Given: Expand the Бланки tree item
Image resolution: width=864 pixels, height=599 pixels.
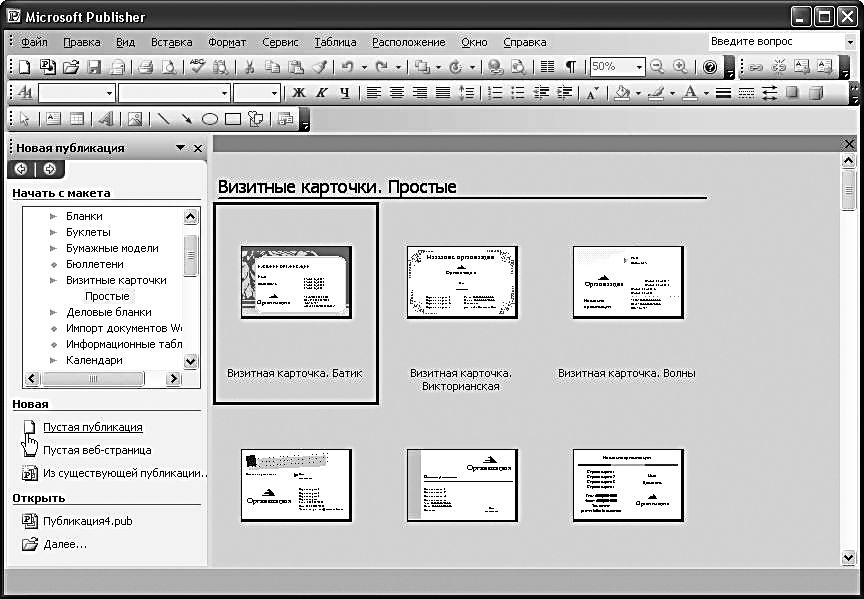Looking at the screenshot, I should pyautogui.click(x=54, y=216).
